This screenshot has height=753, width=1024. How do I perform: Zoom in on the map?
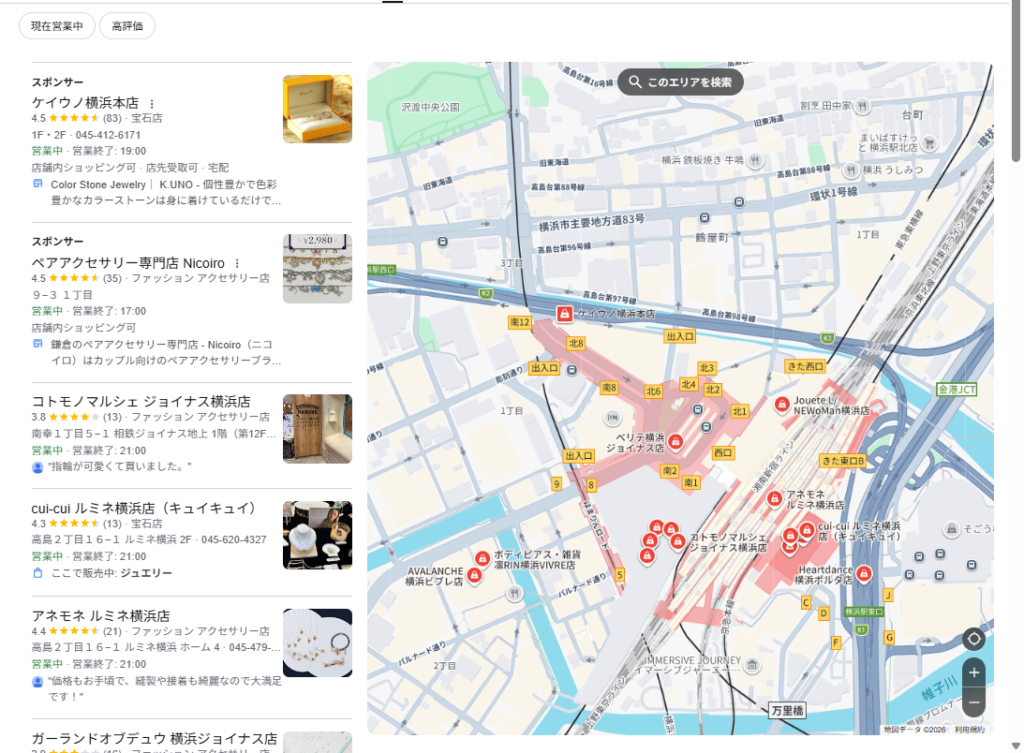tap(974, 673)
